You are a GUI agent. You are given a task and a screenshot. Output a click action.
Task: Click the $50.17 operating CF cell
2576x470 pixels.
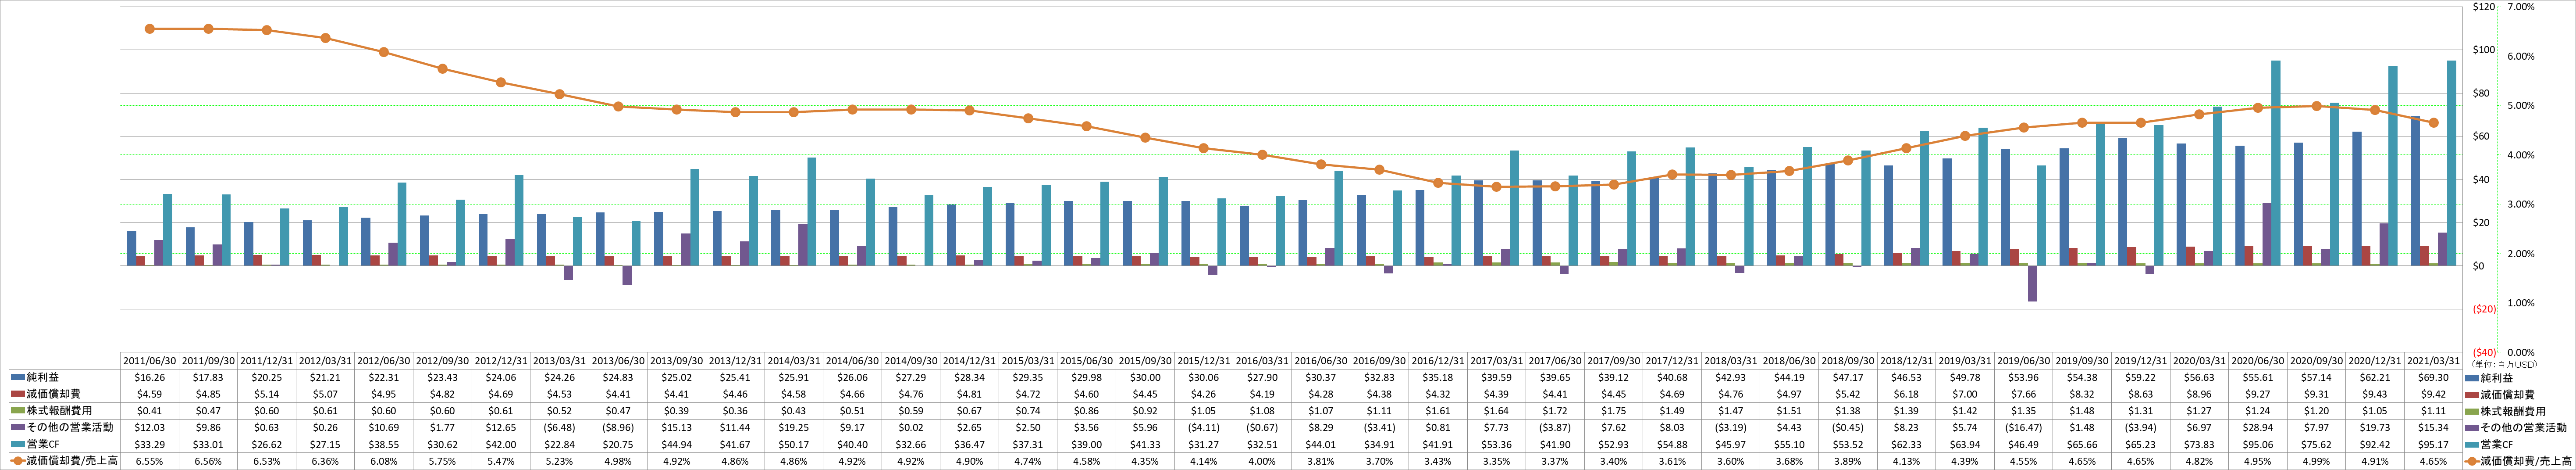pyautogui.click(x=793, y=444)
